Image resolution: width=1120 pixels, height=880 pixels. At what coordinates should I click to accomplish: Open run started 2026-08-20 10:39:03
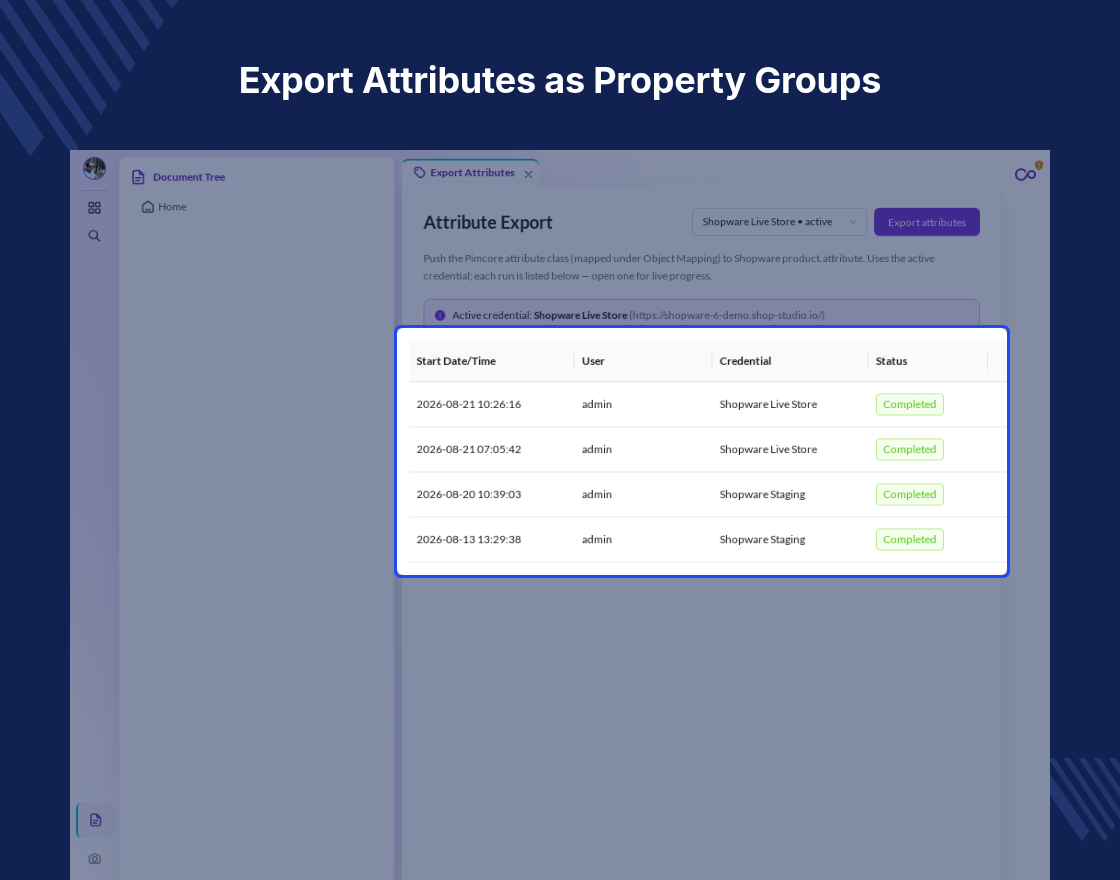707,494
